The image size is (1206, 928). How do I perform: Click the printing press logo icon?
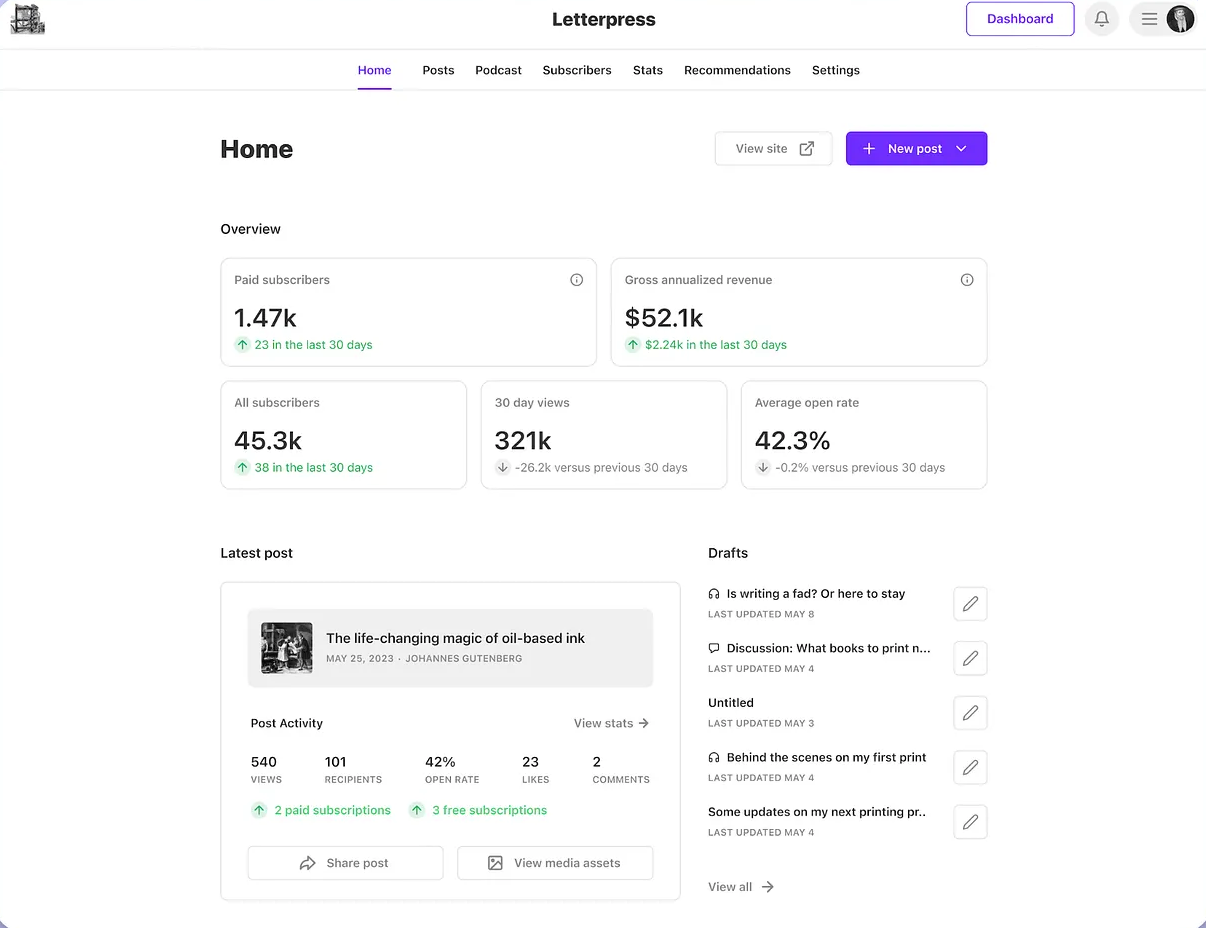click(27, 19)
